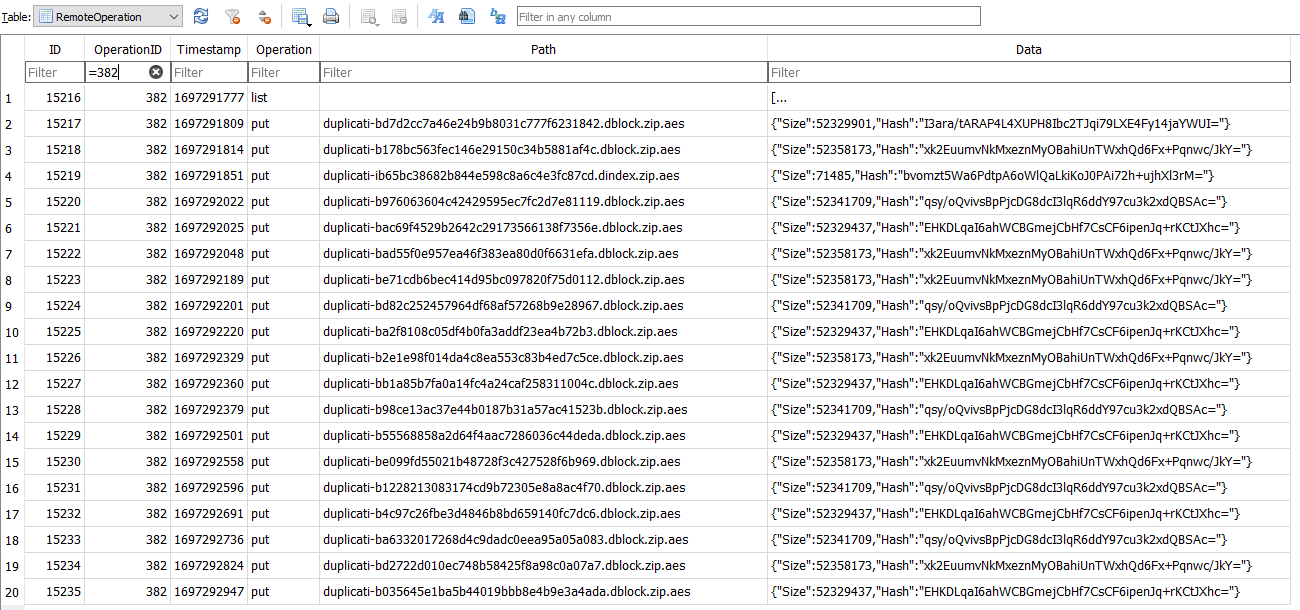This screenshot has height=610, width=1300.
Task: Sort by the Operation column header
Action: pyautogui.click(x=283, y=49)
